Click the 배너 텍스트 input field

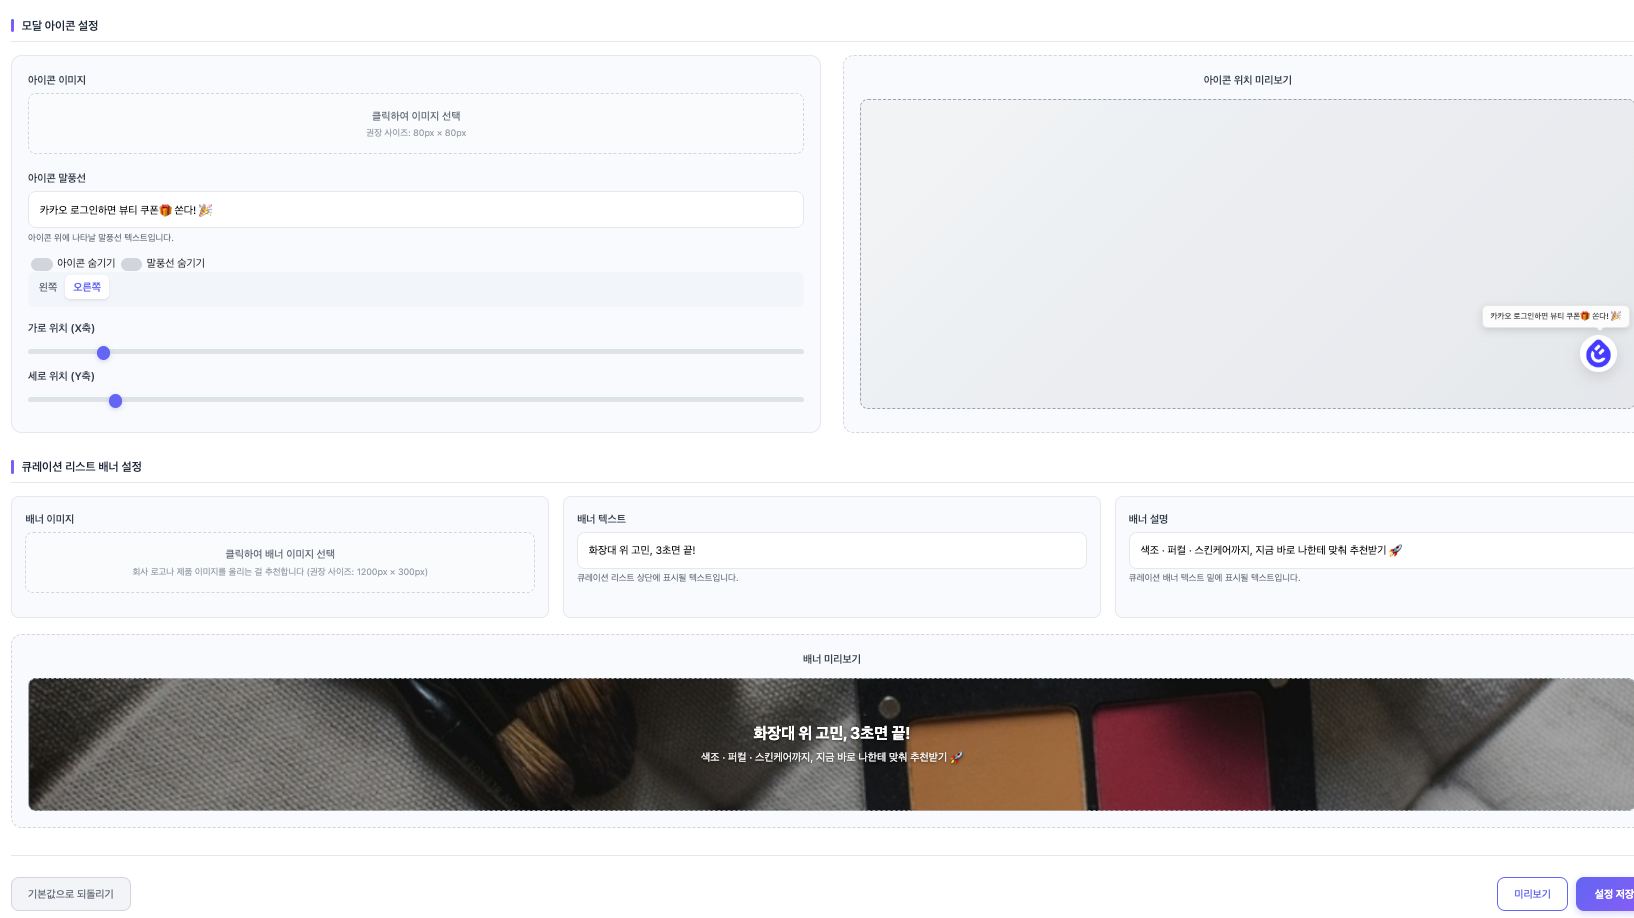pos(831,550)
